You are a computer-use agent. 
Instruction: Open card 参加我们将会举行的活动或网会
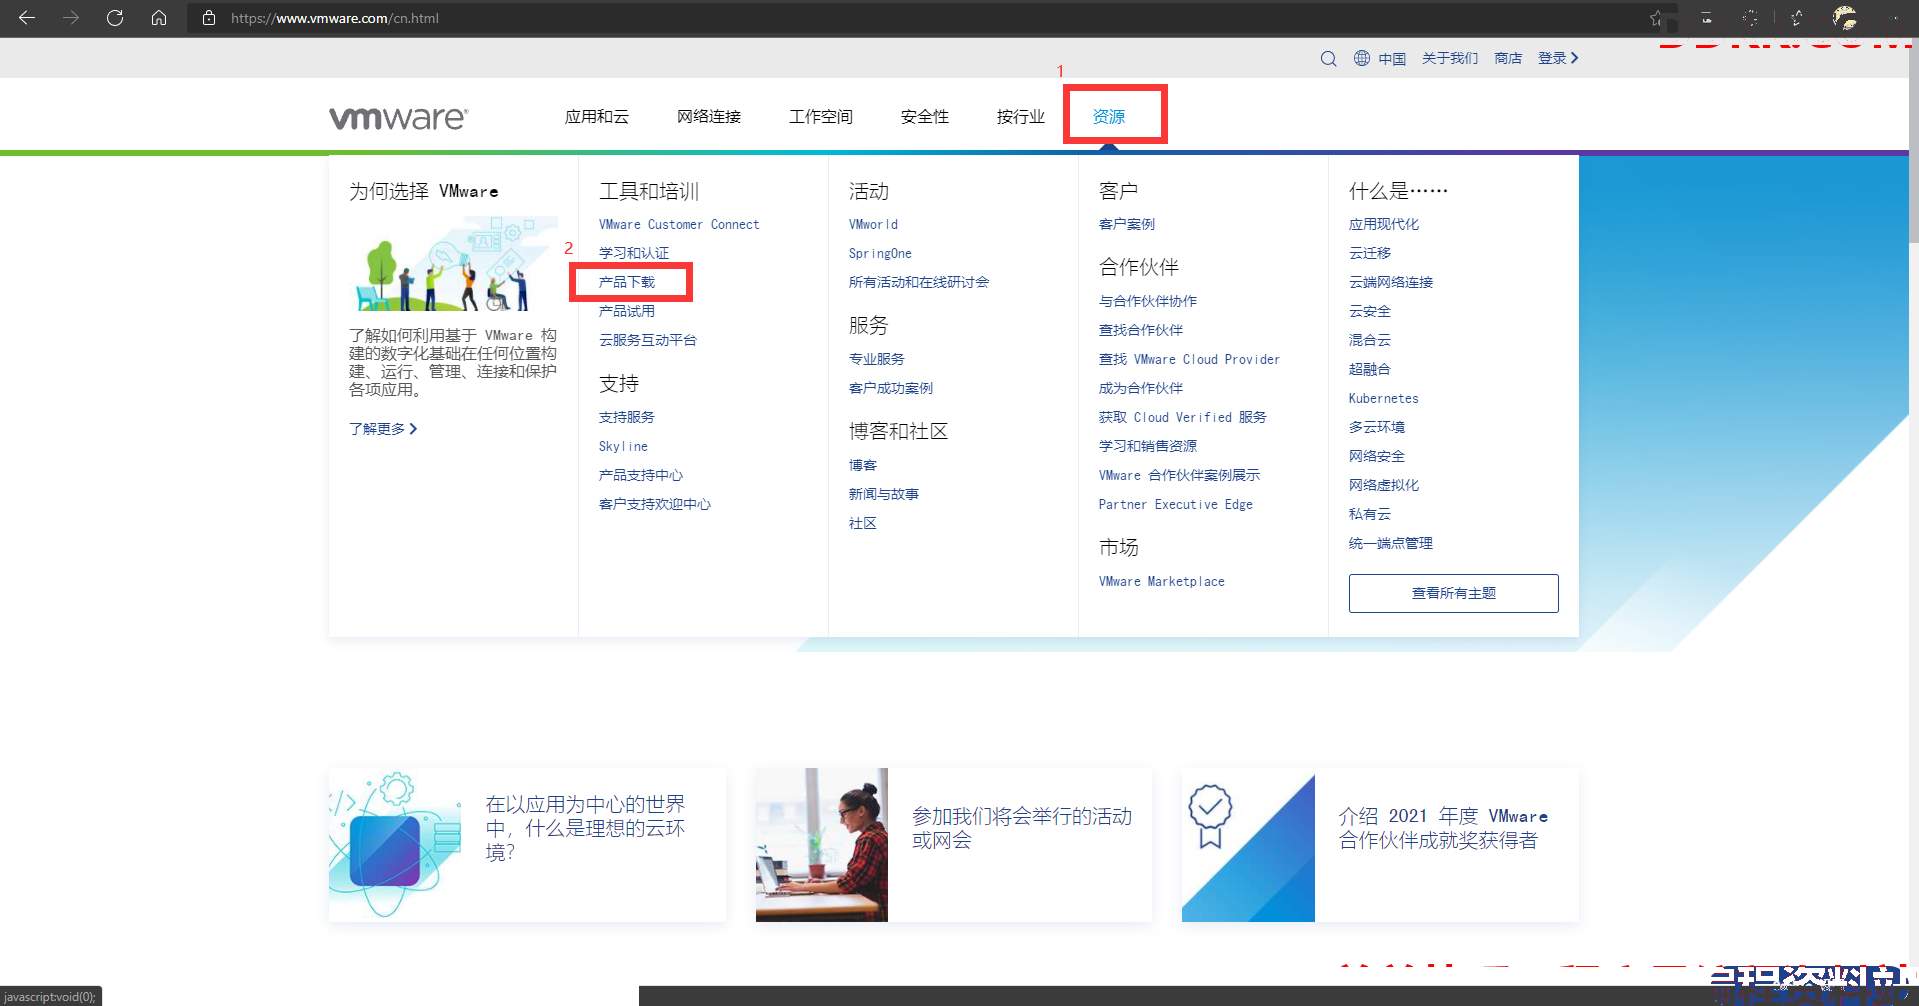954,845
